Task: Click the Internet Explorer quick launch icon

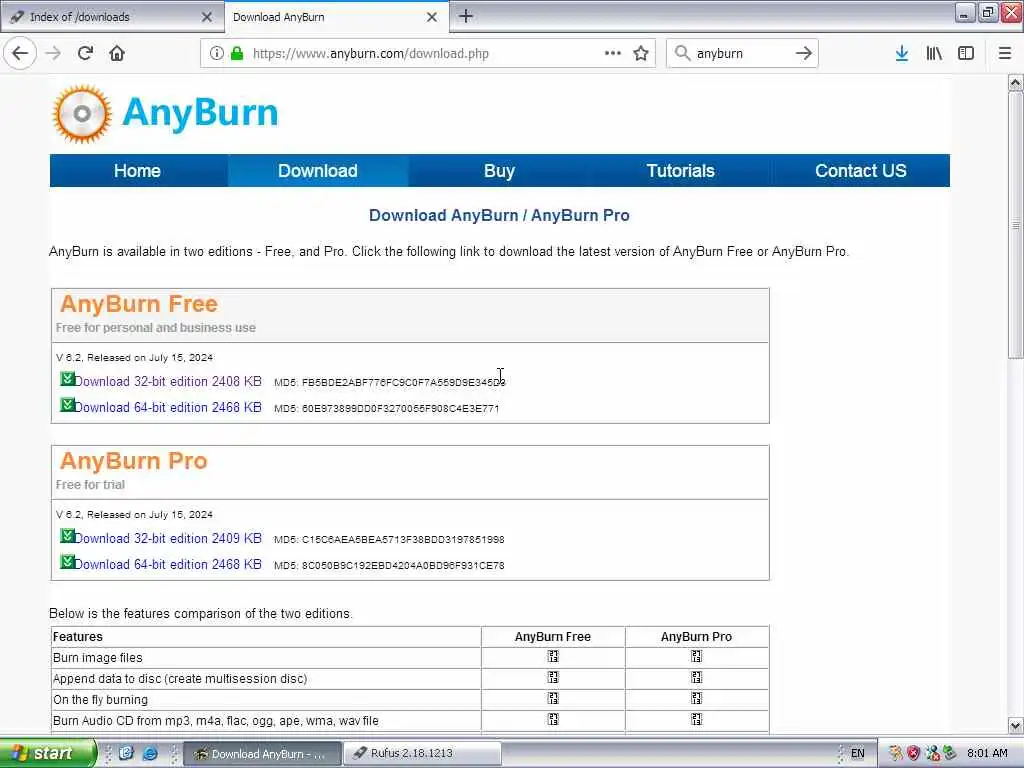Action: [150, 753]
